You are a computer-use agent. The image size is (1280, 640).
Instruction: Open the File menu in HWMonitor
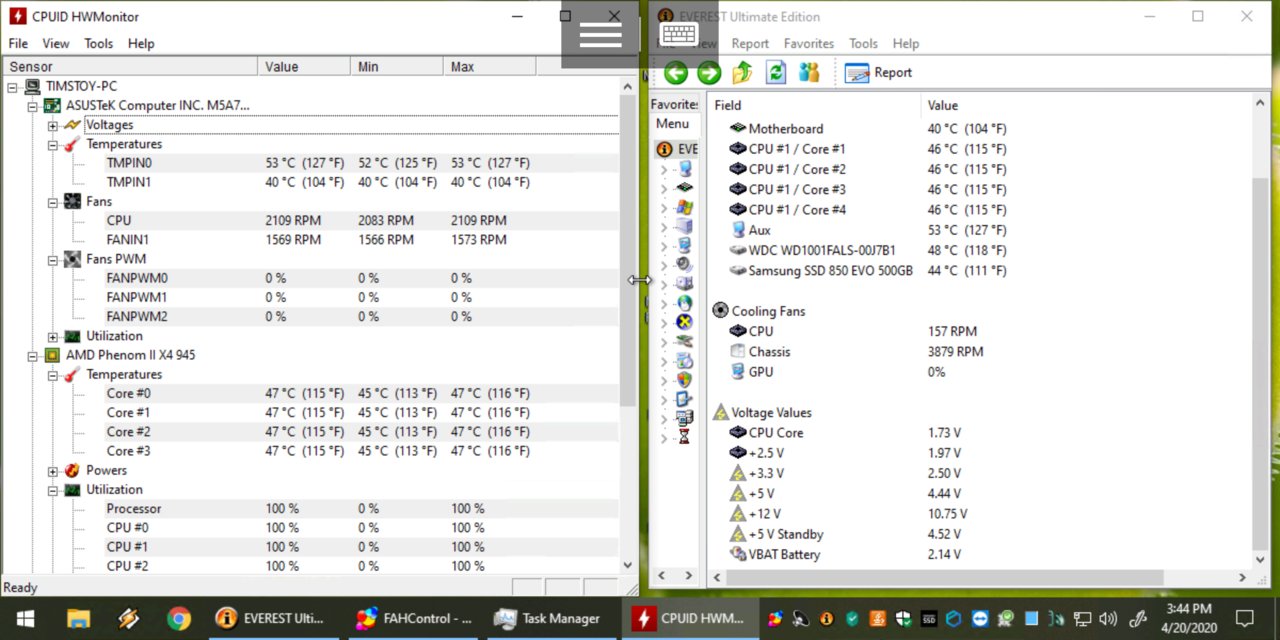coord(18,43)
